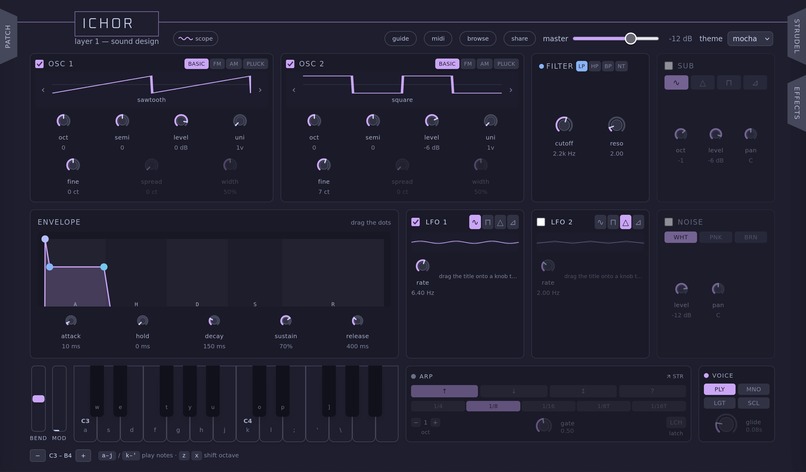Set ARP direction to up-down arrow

(583, 391)
